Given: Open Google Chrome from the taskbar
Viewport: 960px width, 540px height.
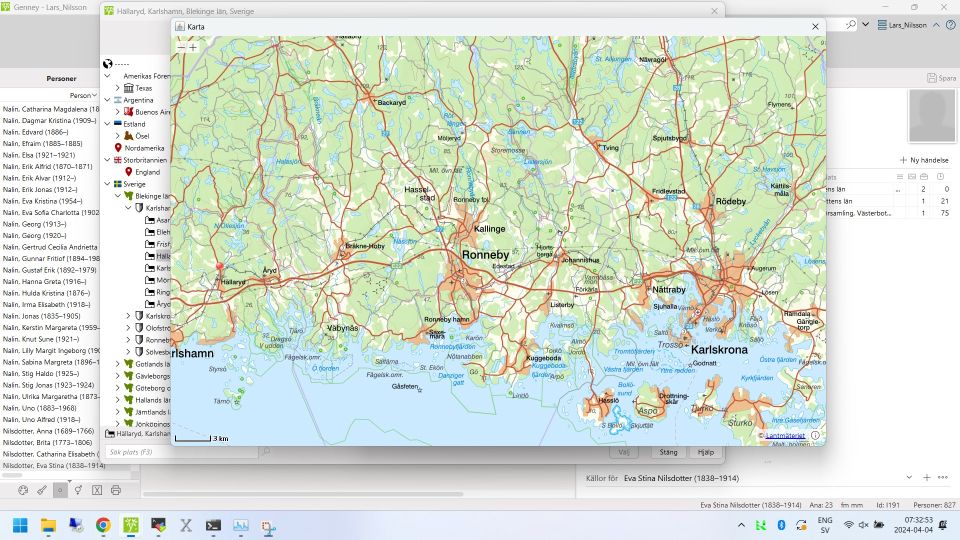Looking at the screenshot, I should pos(103,525).
